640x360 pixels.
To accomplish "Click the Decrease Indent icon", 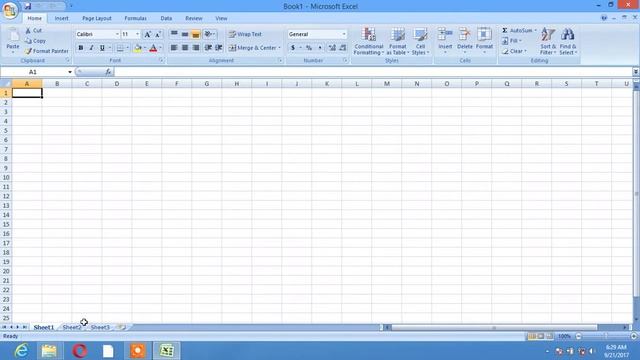I will click(208, 48).
